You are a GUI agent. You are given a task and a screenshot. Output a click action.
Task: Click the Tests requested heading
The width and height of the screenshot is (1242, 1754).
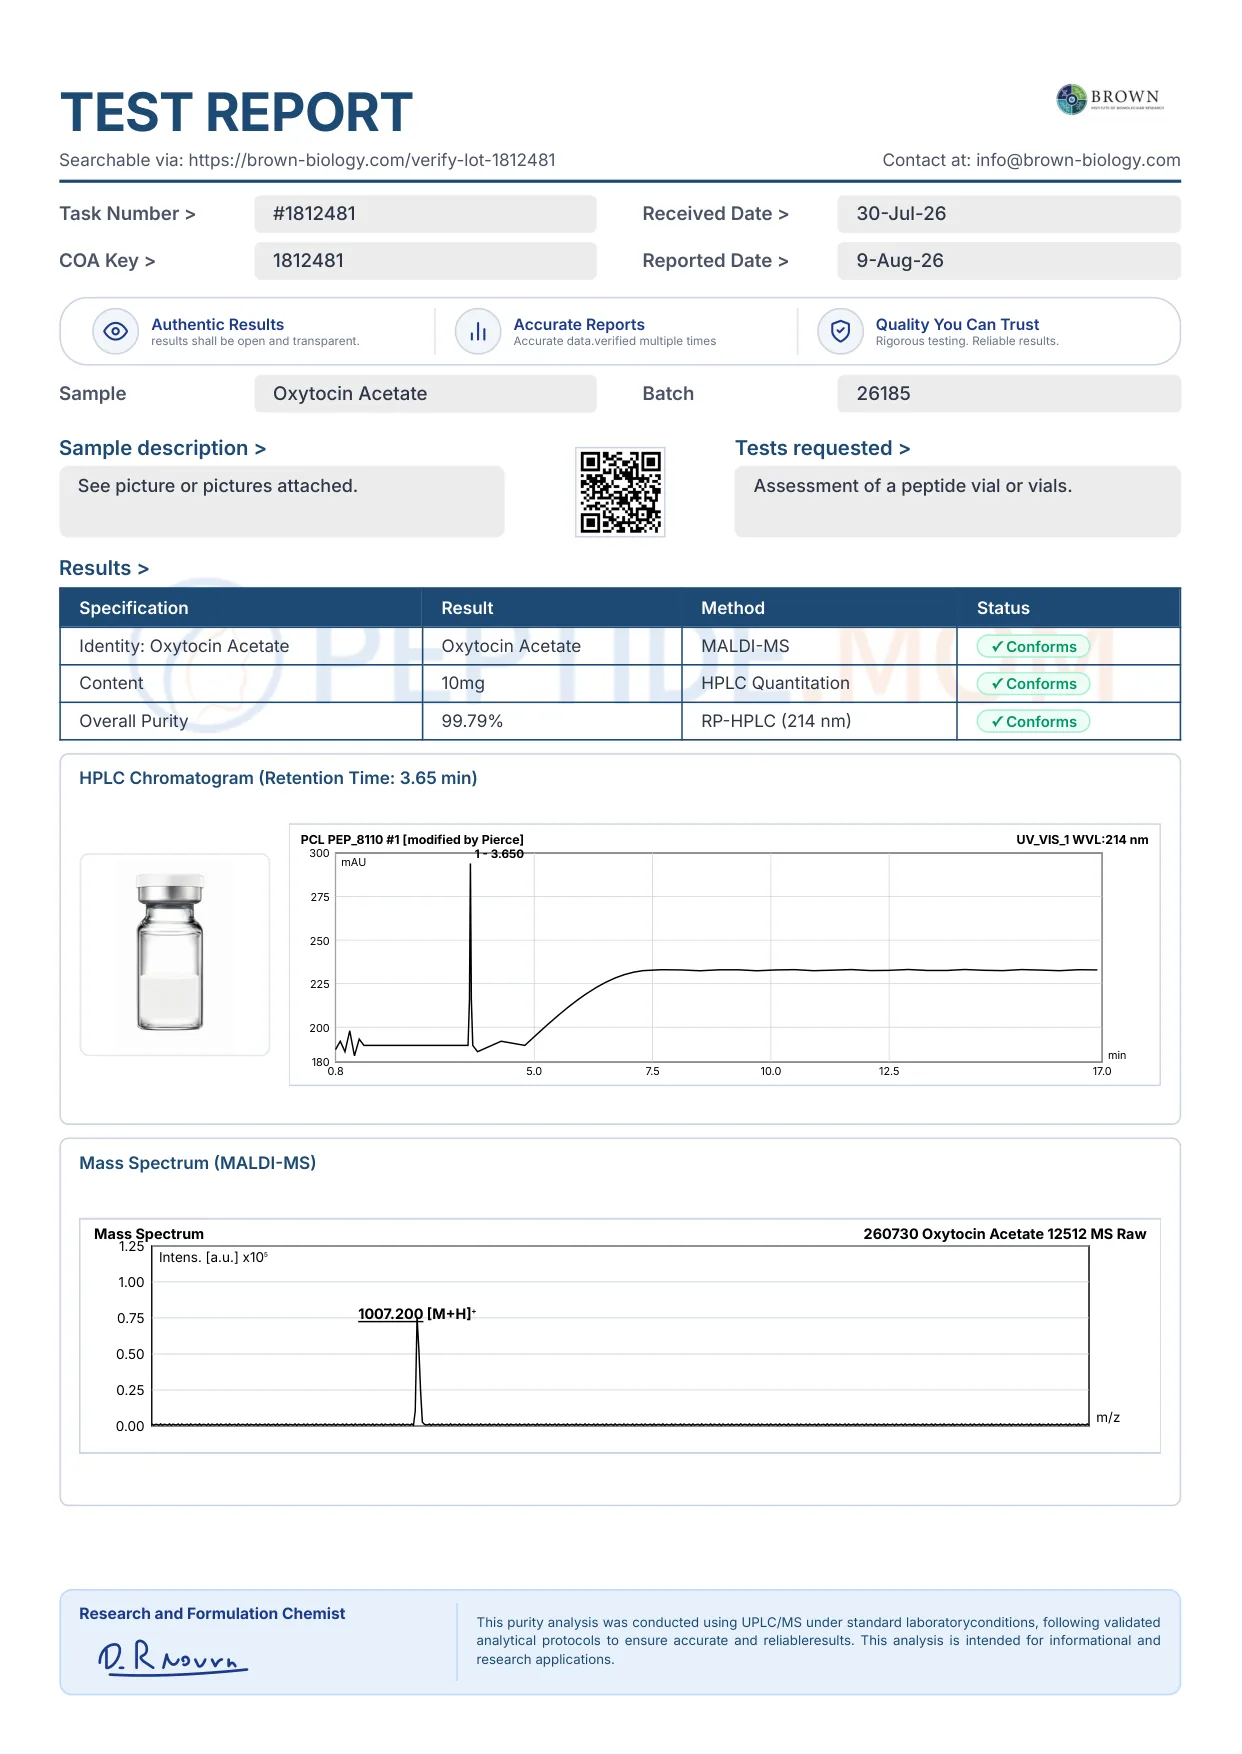822,448
